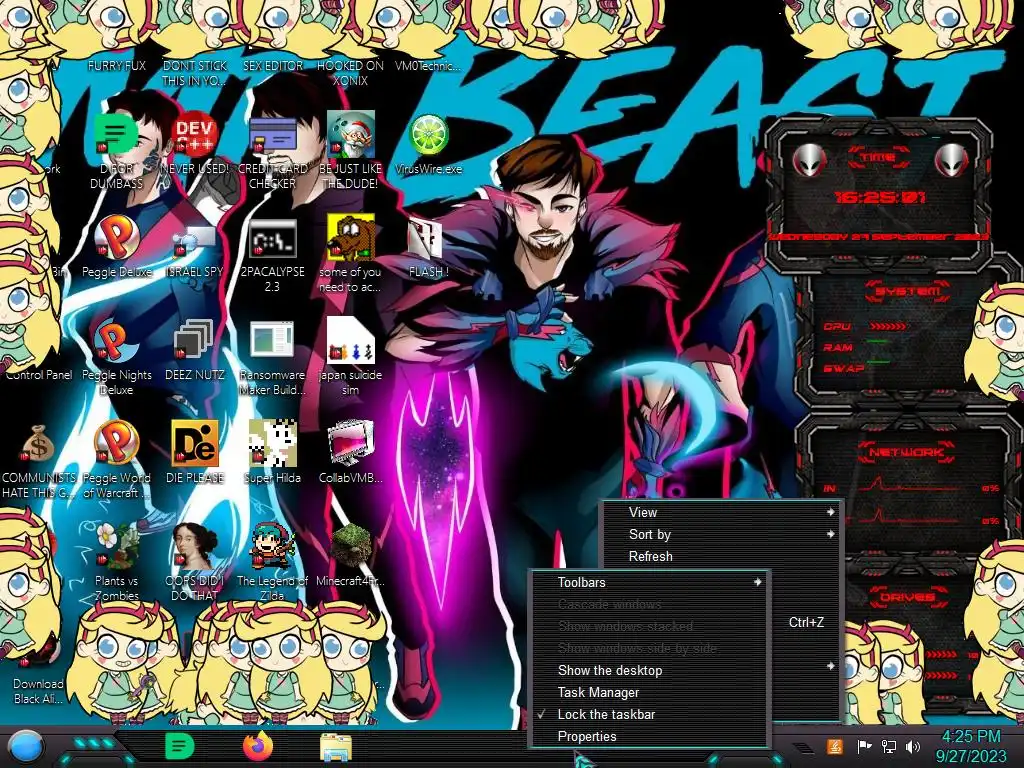Select the Minecraft4Fr... grass block icon
This screenshot has width=1024, height=768.
point(350,546)
